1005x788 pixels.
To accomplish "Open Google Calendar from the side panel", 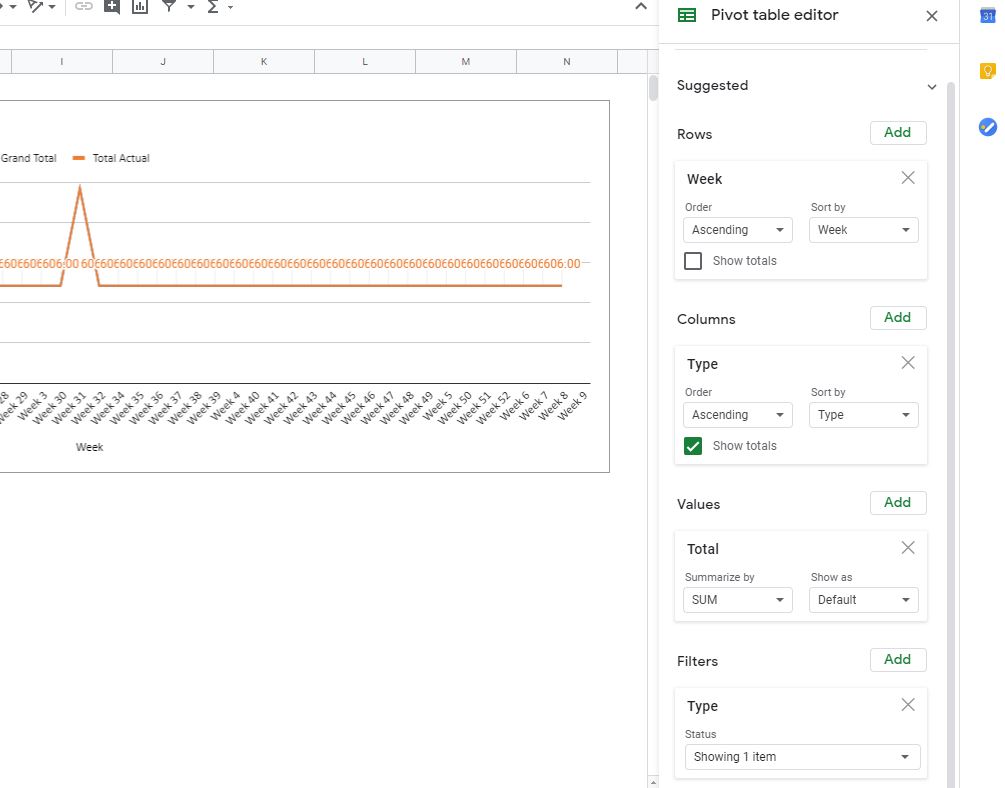I will click(x=987, y=15).
